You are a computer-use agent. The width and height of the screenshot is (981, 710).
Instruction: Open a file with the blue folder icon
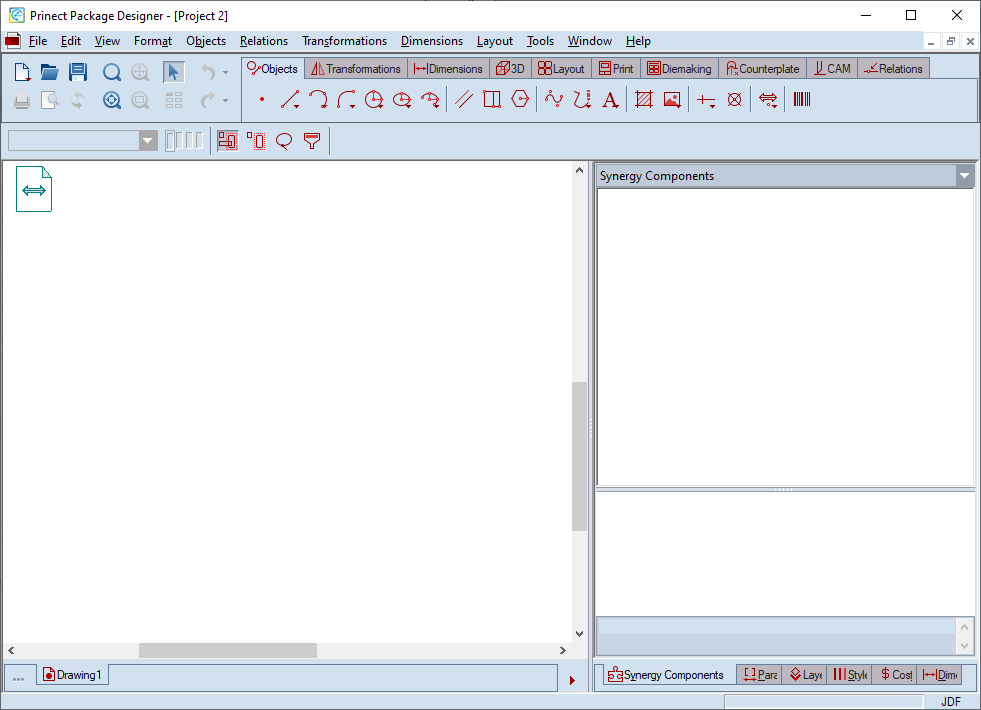tap(49, 72)
